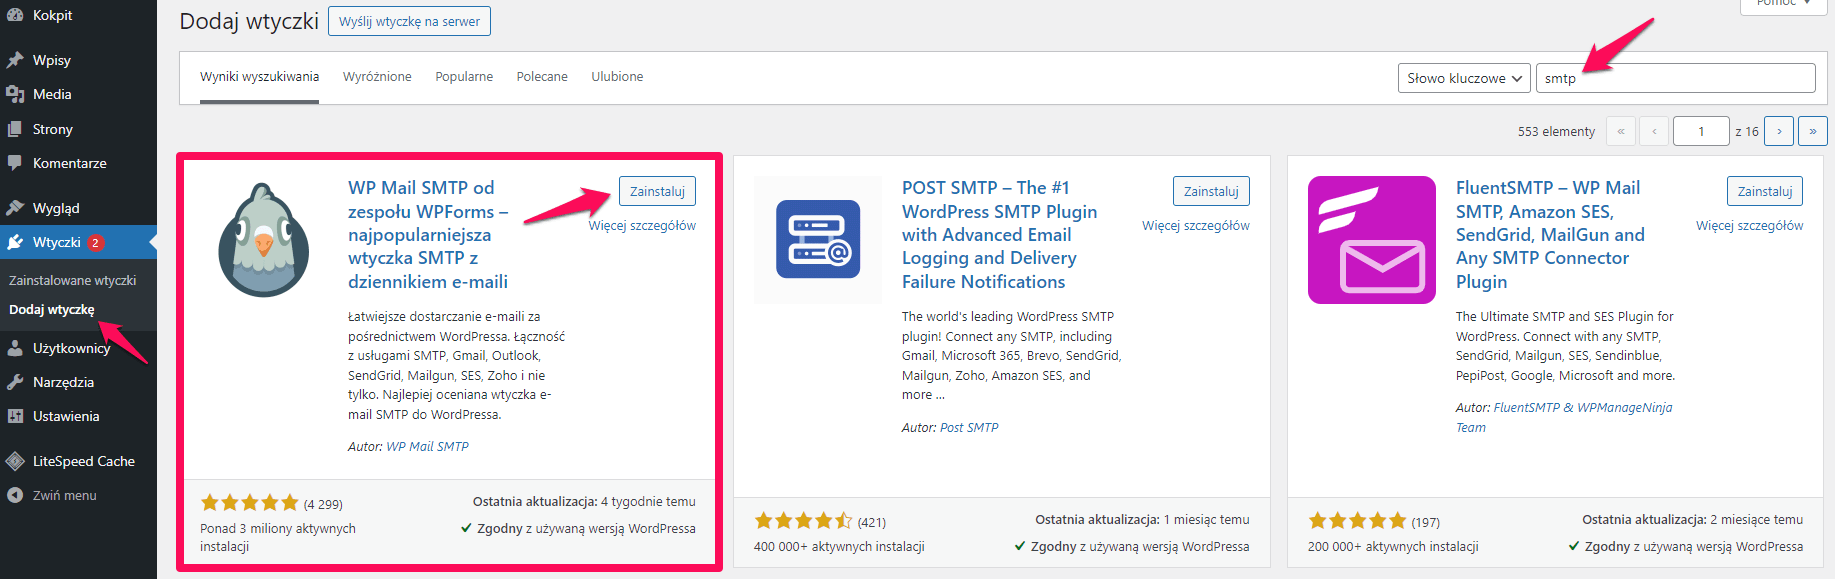Click the Strony pages icon

15,129
